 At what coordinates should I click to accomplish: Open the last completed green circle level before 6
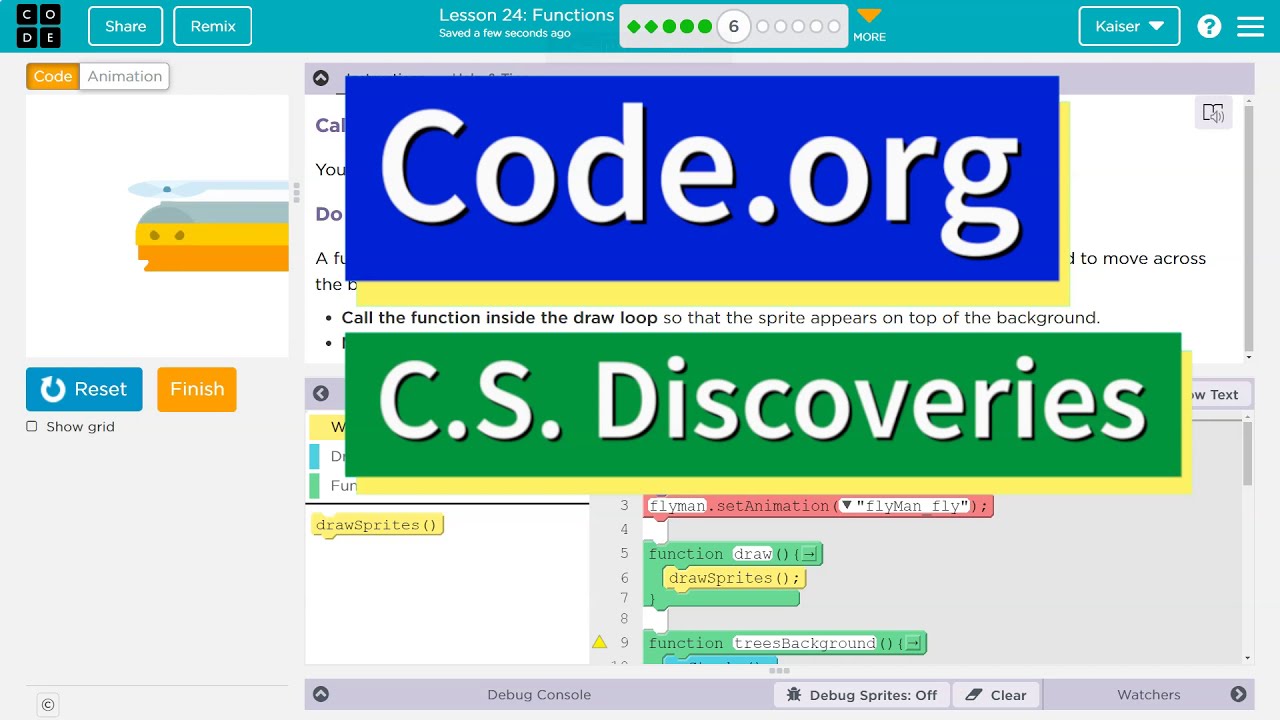click(705, 27)
